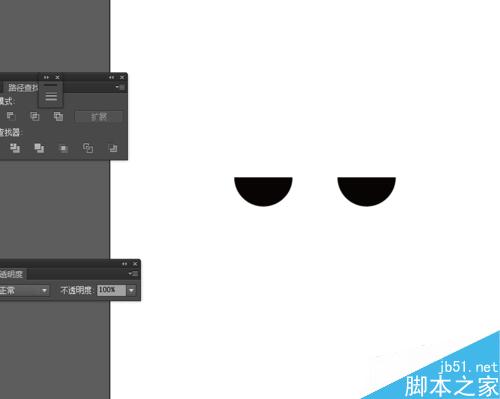Click the 扩展 (Expand) button
This screenshot has width=500, height=399.
[x=99, y=117]
